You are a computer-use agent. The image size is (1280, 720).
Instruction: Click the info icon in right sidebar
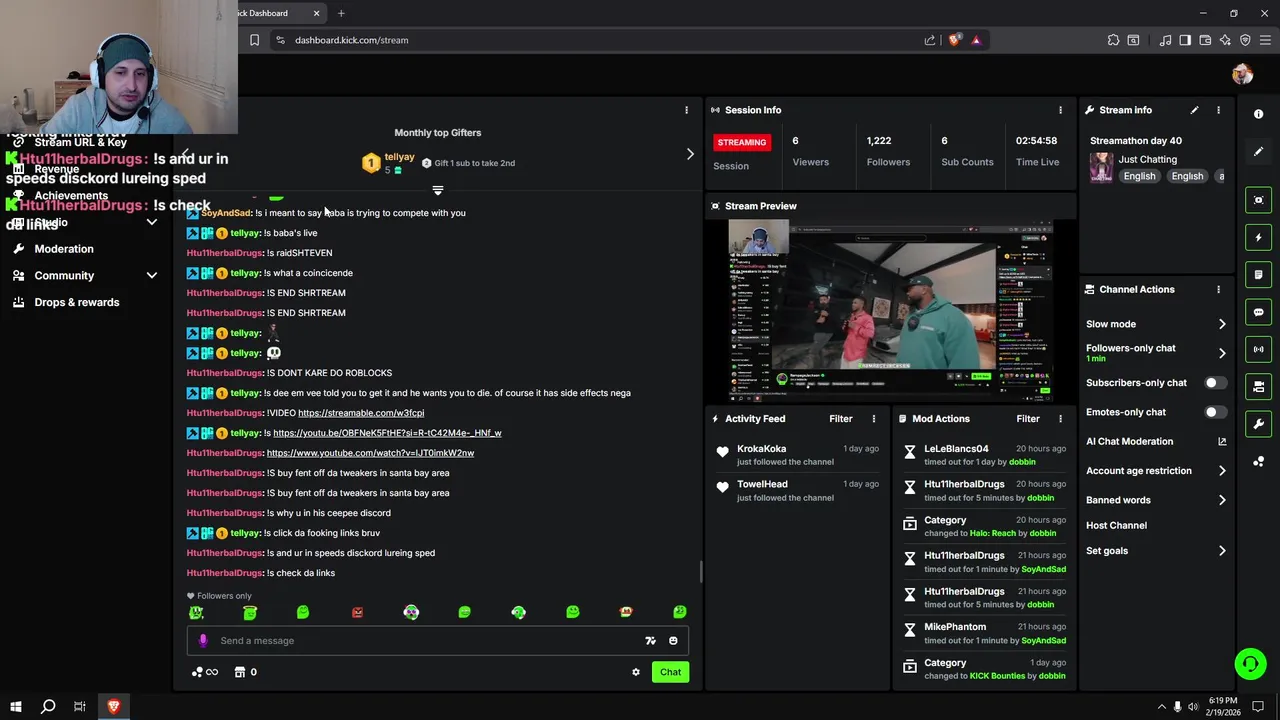click(x=1259, y=114)
